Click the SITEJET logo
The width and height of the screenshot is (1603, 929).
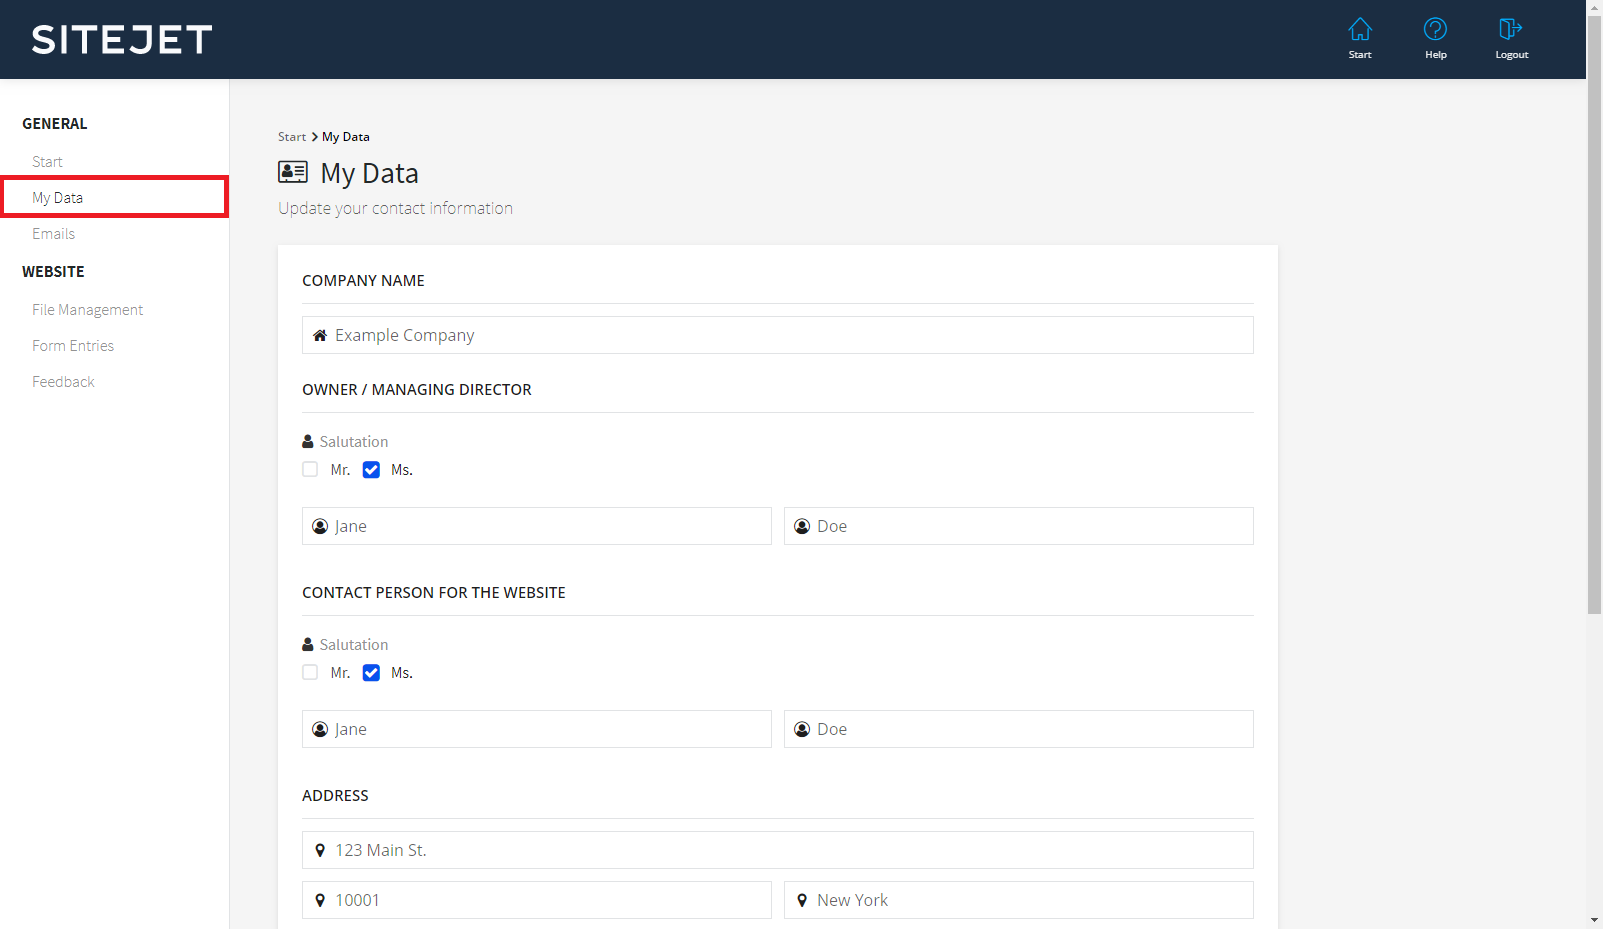click(122, 40)
